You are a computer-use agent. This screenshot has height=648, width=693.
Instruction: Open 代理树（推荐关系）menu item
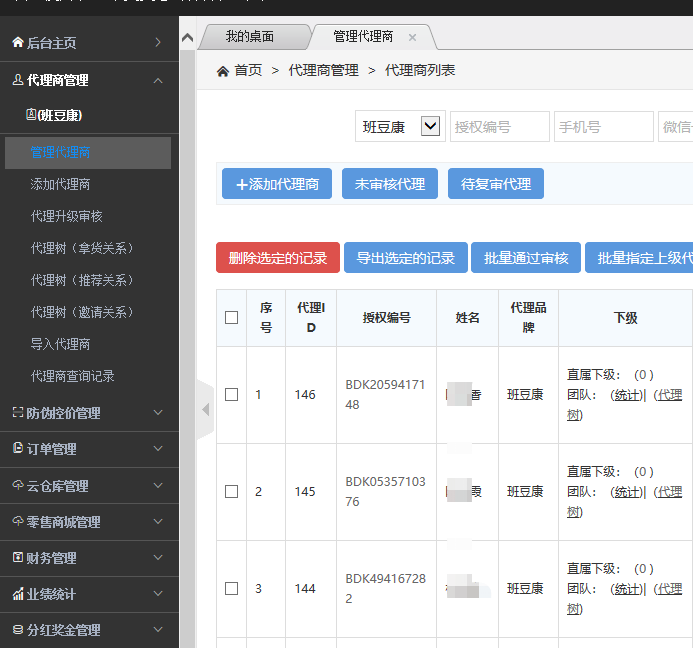tap(82, 280)
